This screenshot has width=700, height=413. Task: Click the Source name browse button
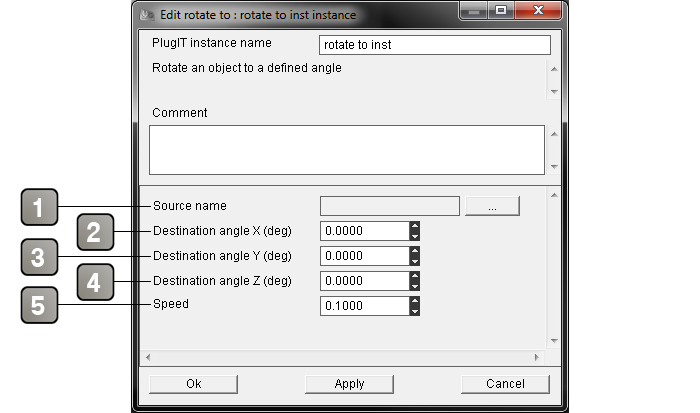pos(492,206)
